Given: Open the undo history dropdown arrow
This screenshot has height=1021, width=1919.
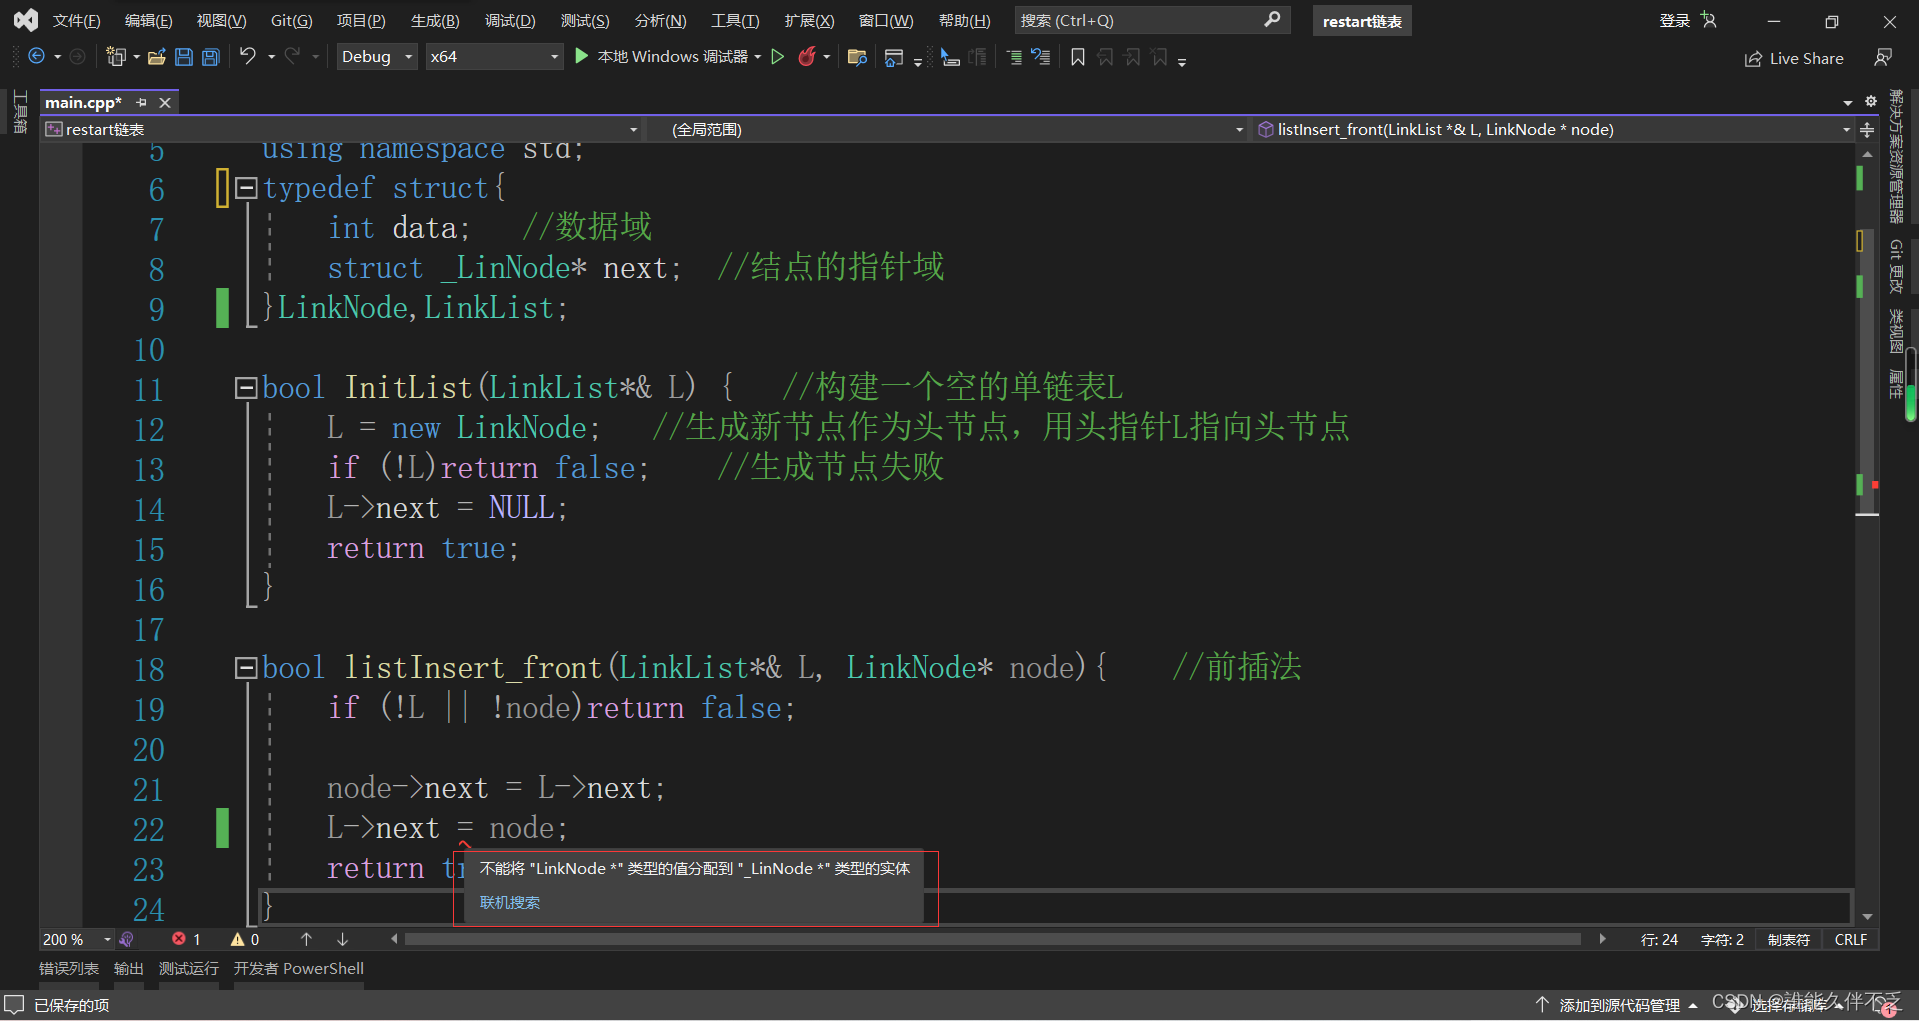Looking at the screenshot, I should (x=271, y=57).
